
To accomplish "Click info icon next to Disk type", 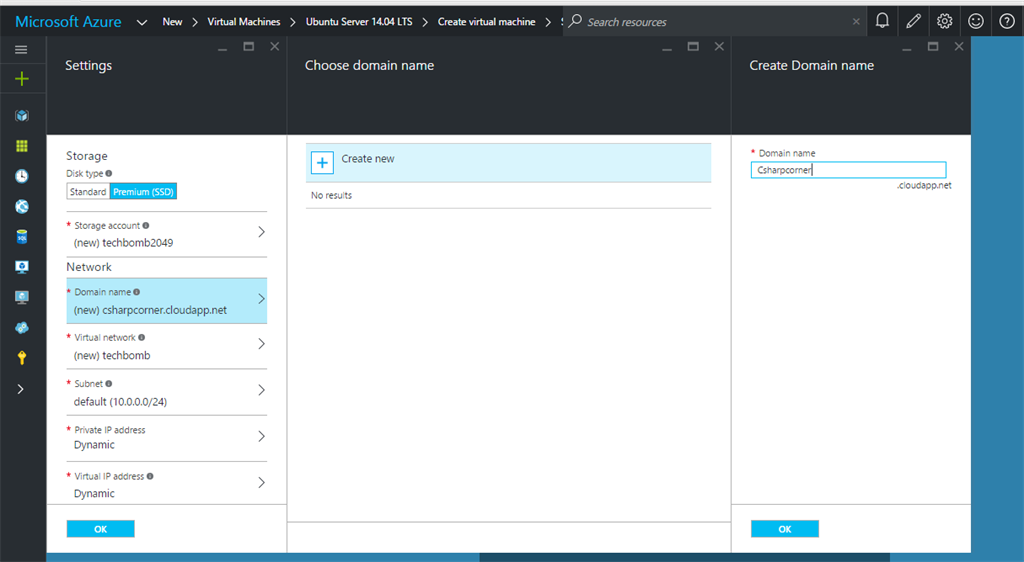I will [x=109, y=174].
